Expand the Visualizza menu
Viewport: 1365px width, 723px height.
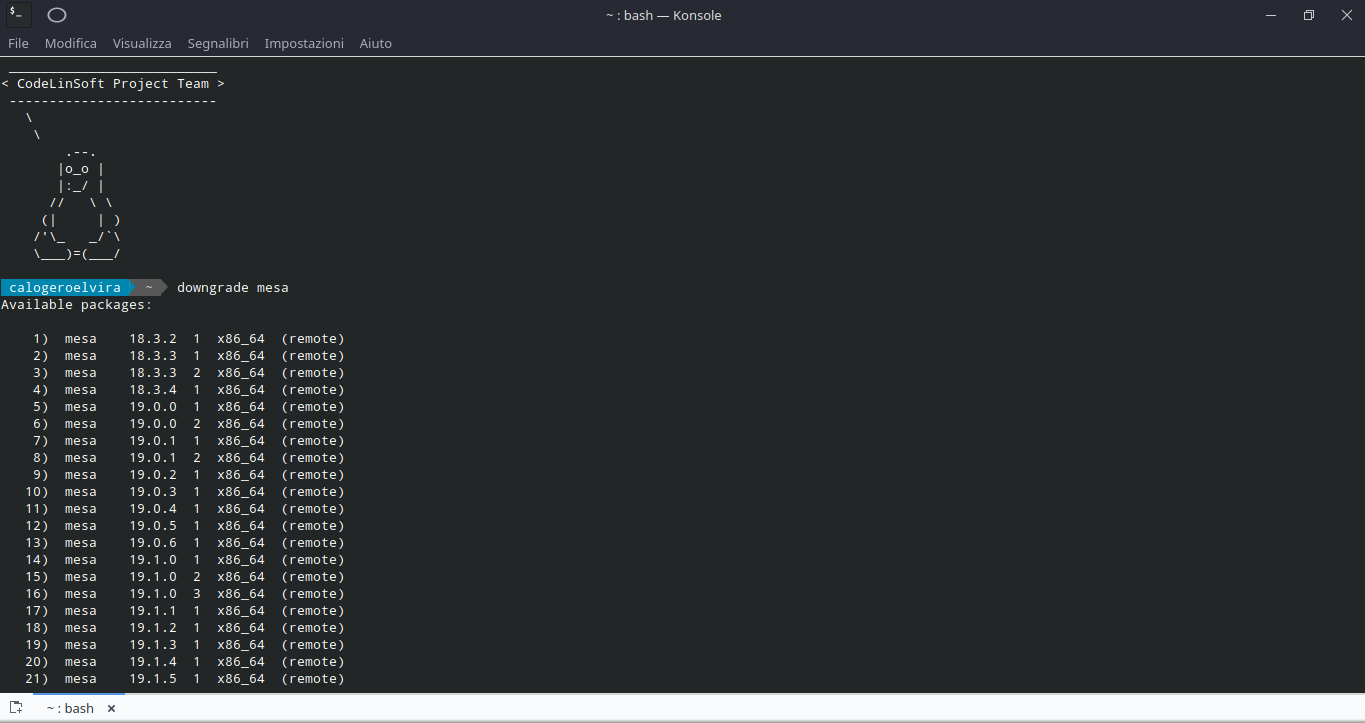coord(142,43)
